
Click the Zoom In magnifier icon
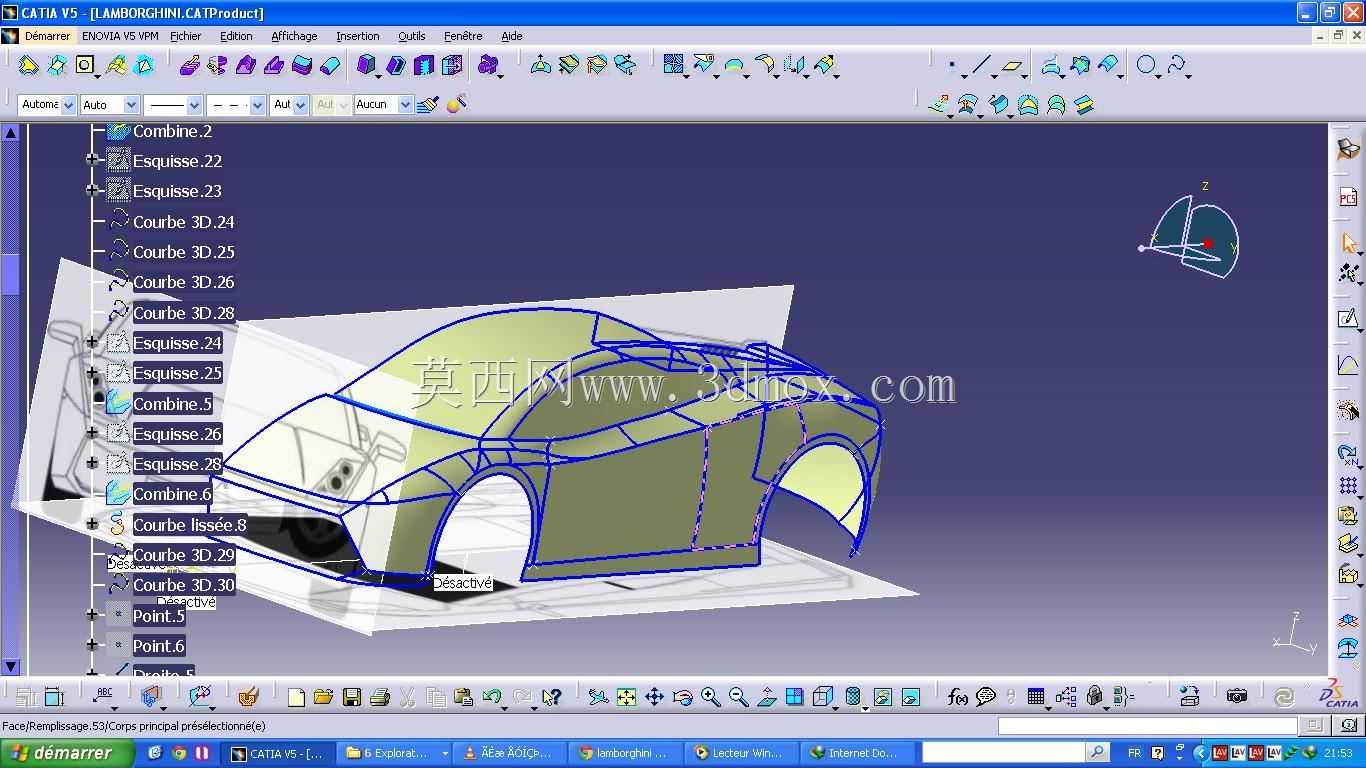click(710, 697)
